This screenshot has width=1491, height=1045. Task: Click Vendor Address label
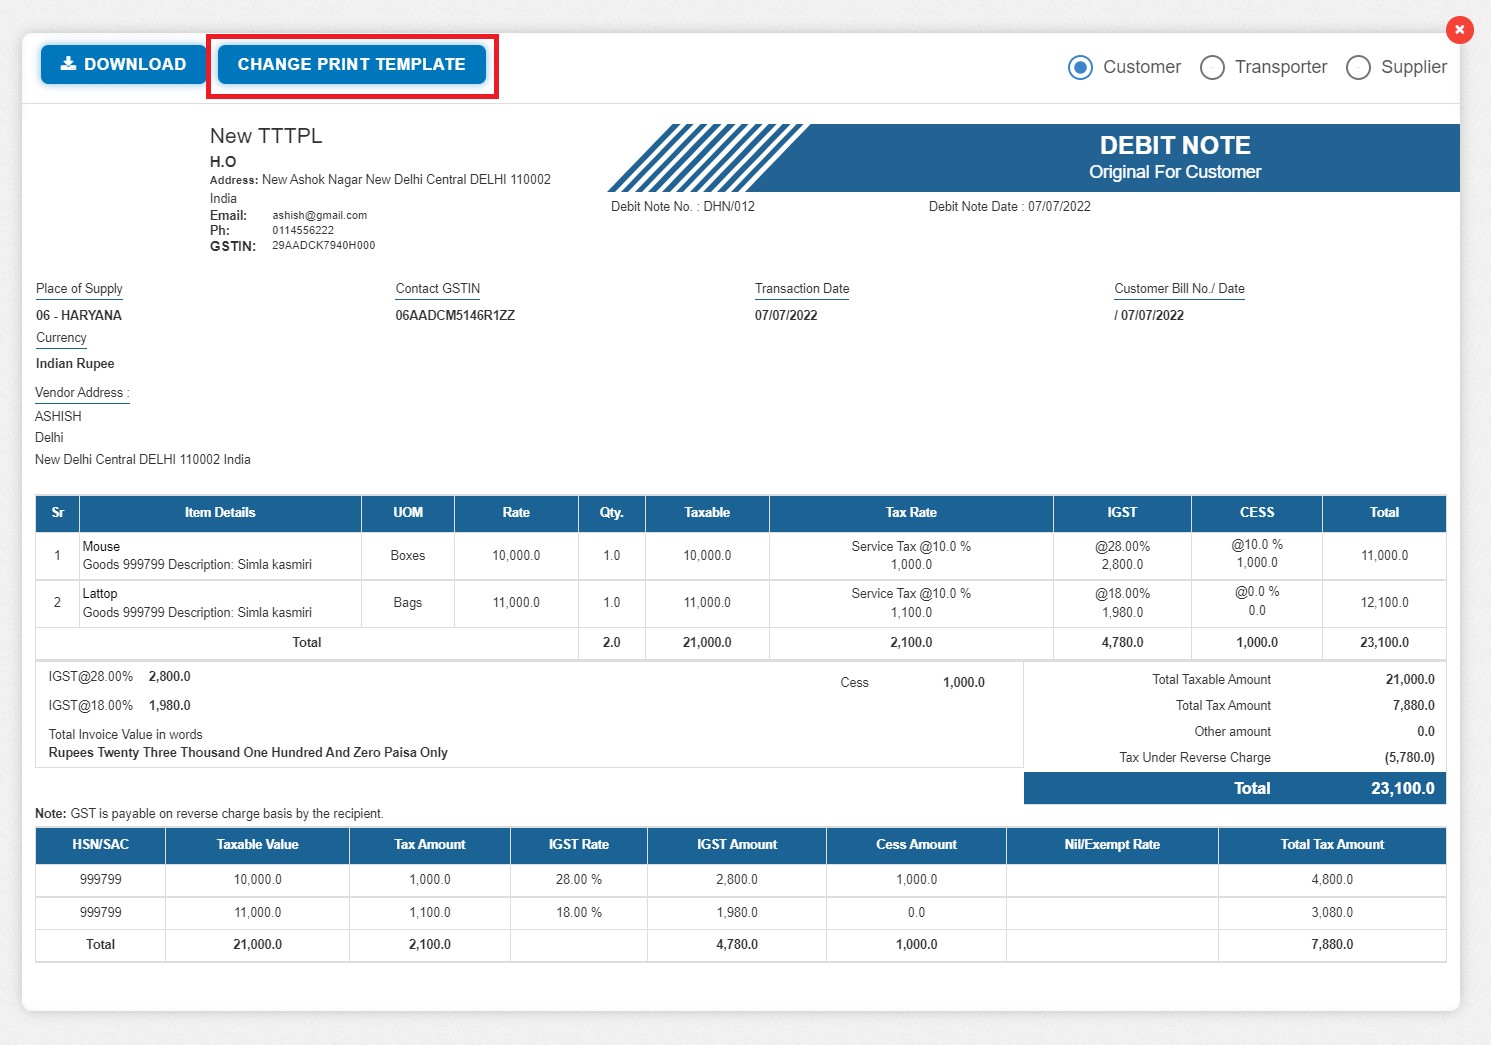[82, 392]
